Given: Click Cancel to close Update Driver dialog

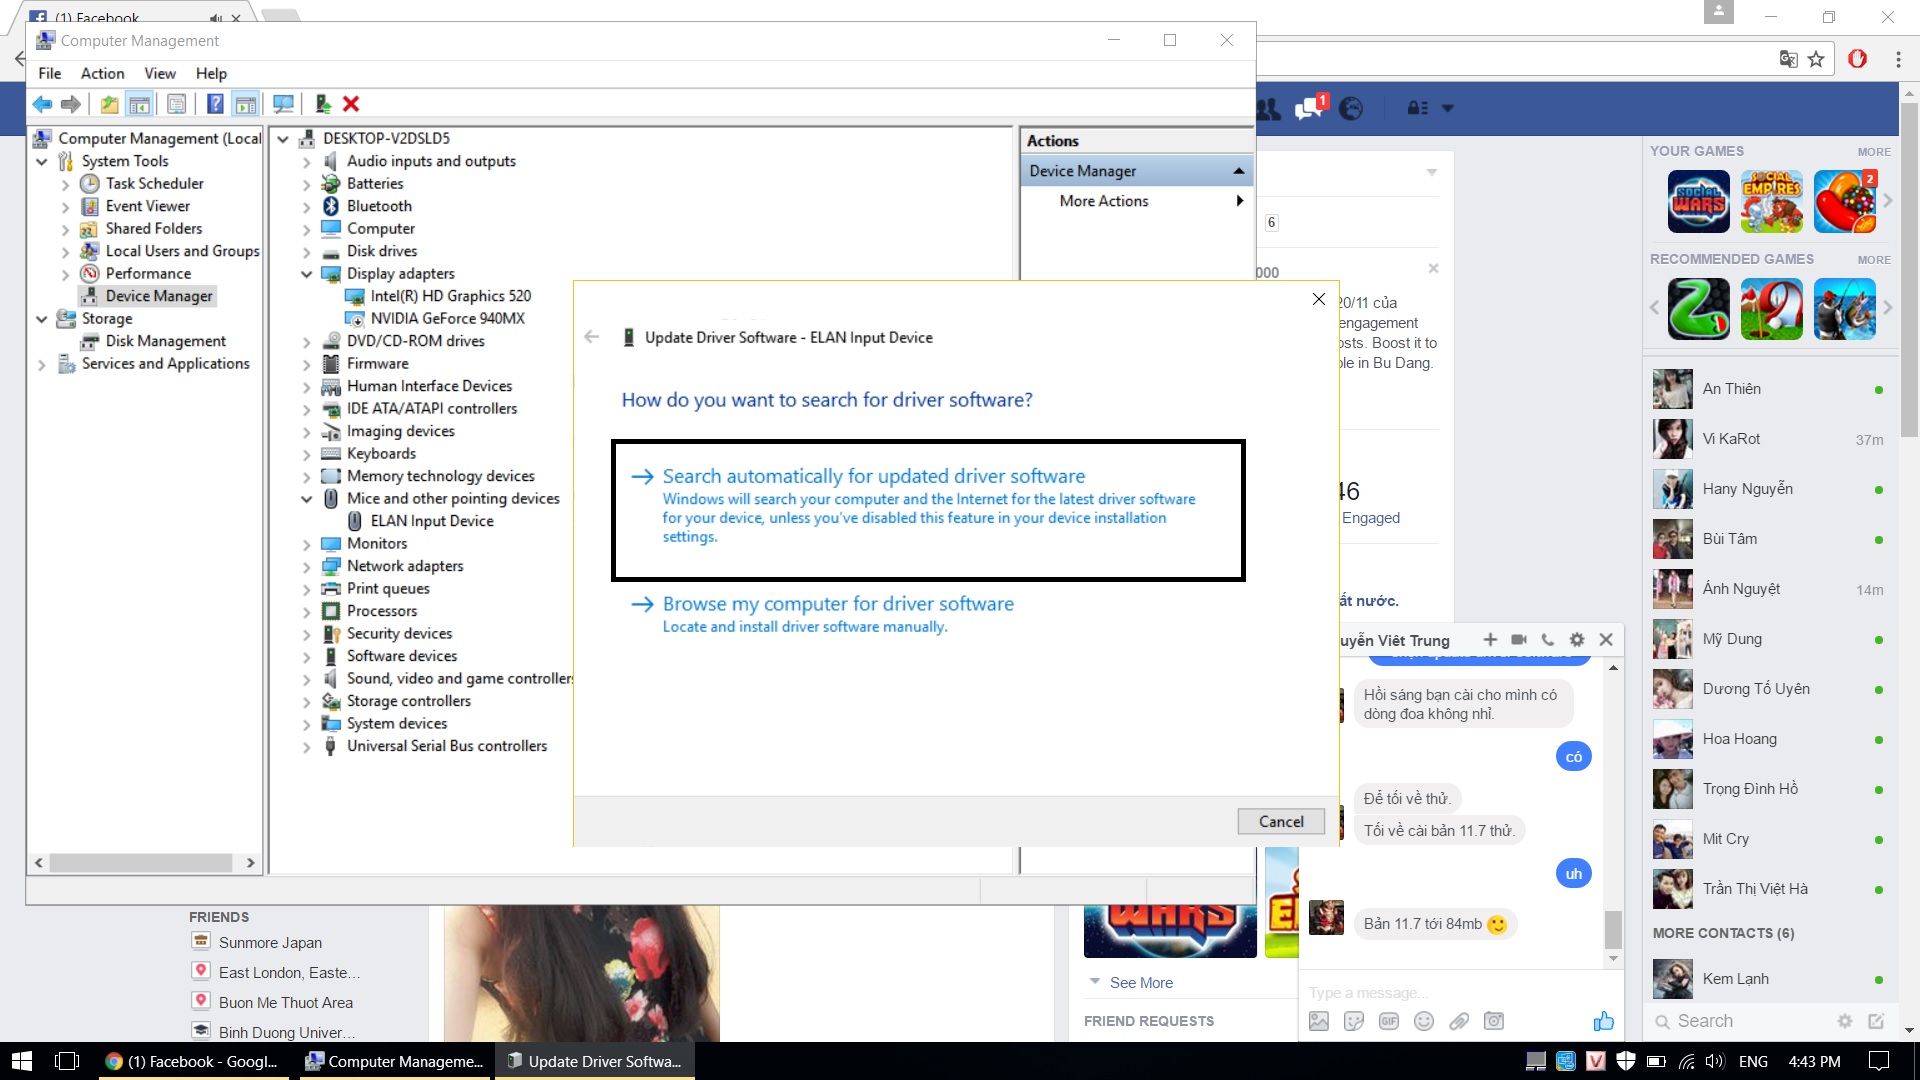Looking at the screenshot, I should point(1280,820).
